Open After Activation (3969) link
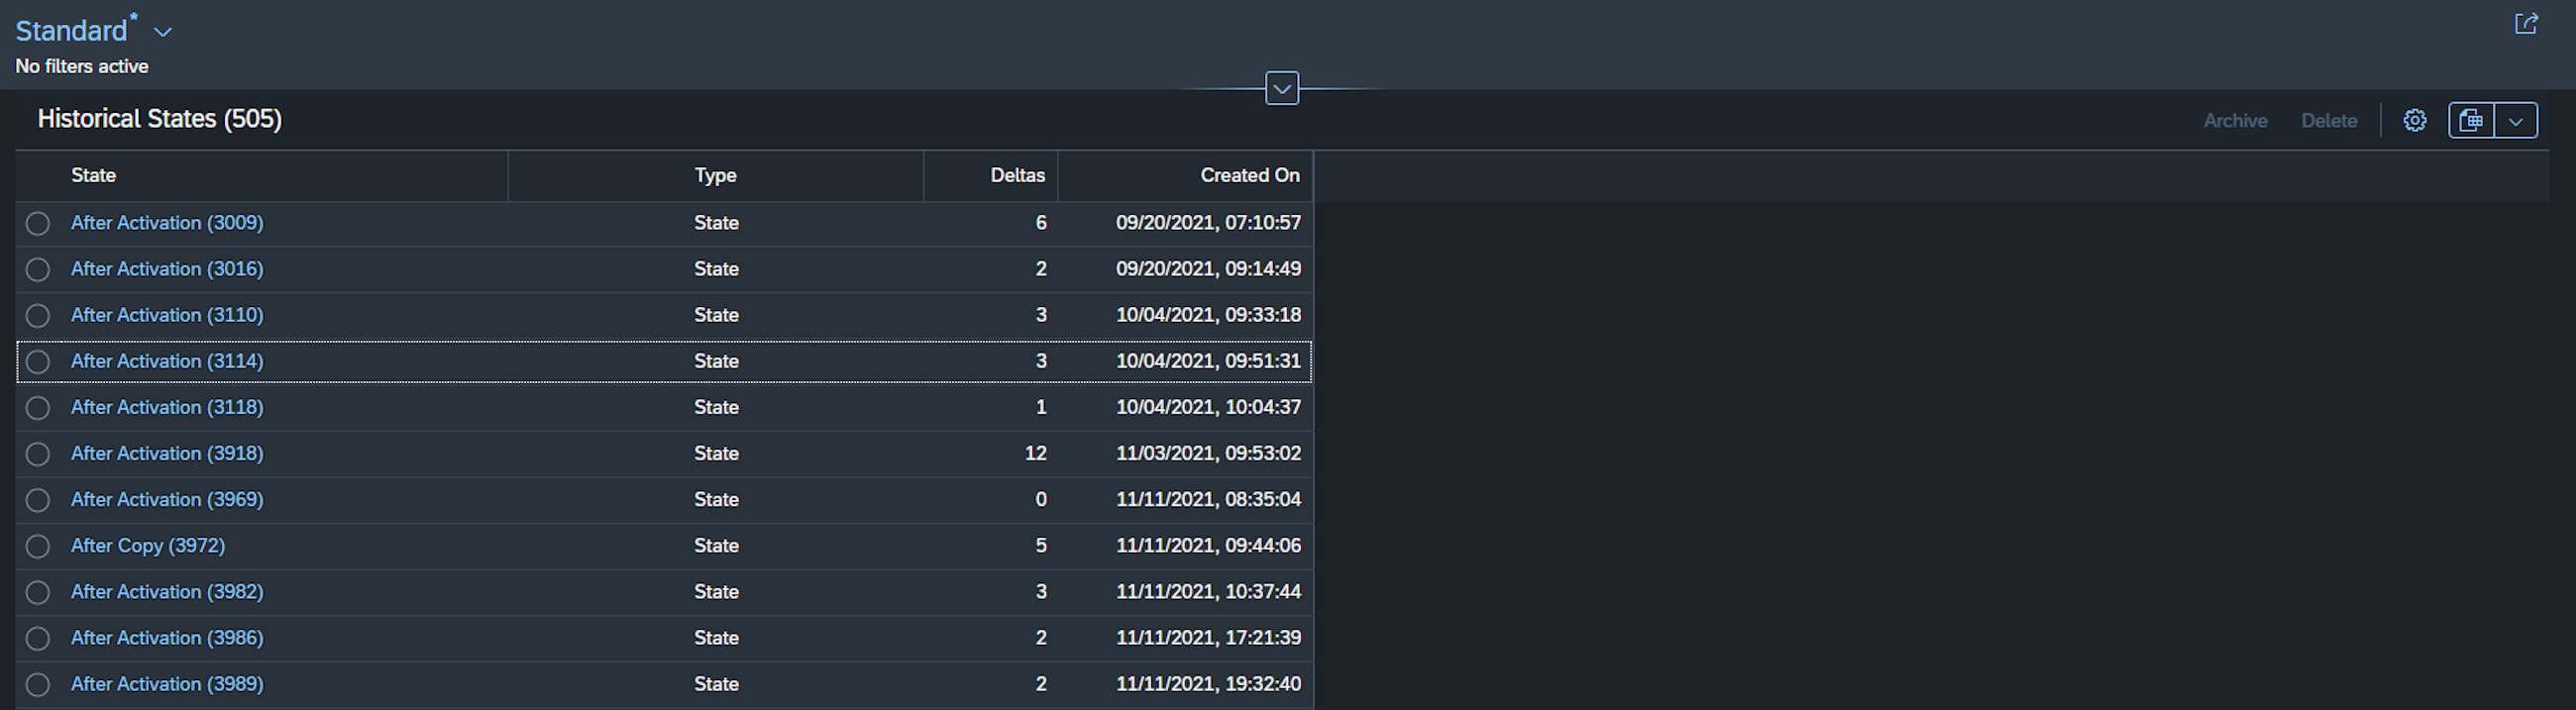This screenshot has height=710, width=2576. 167,500
